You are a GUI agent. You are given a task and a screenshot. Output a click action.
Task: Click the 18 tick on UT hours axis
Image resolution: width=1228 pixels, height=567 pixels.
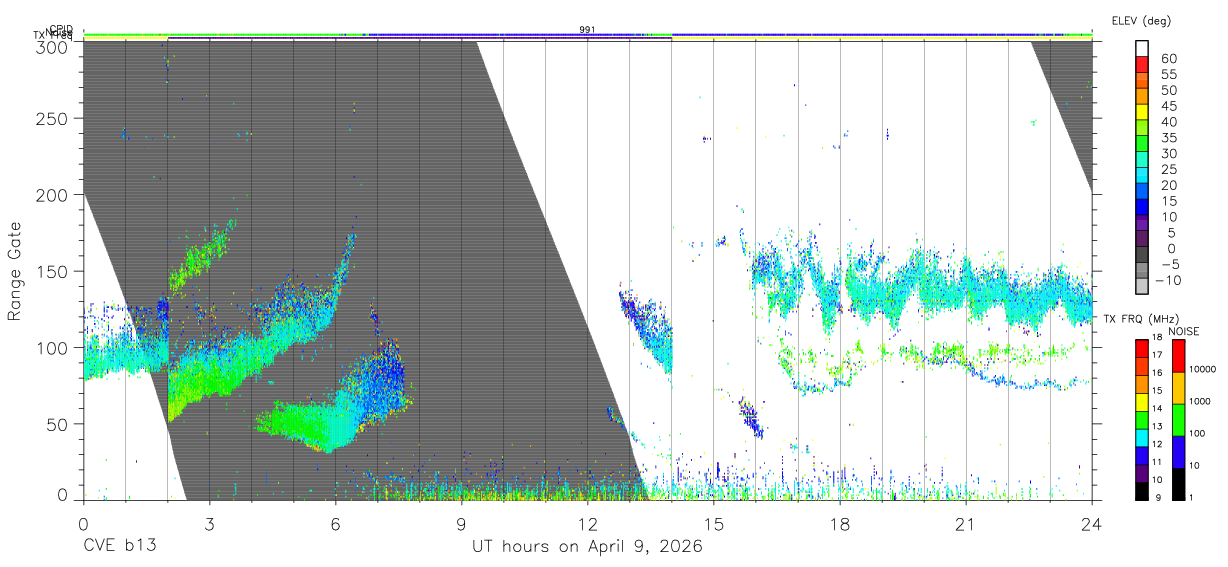[x=840, y=524]
